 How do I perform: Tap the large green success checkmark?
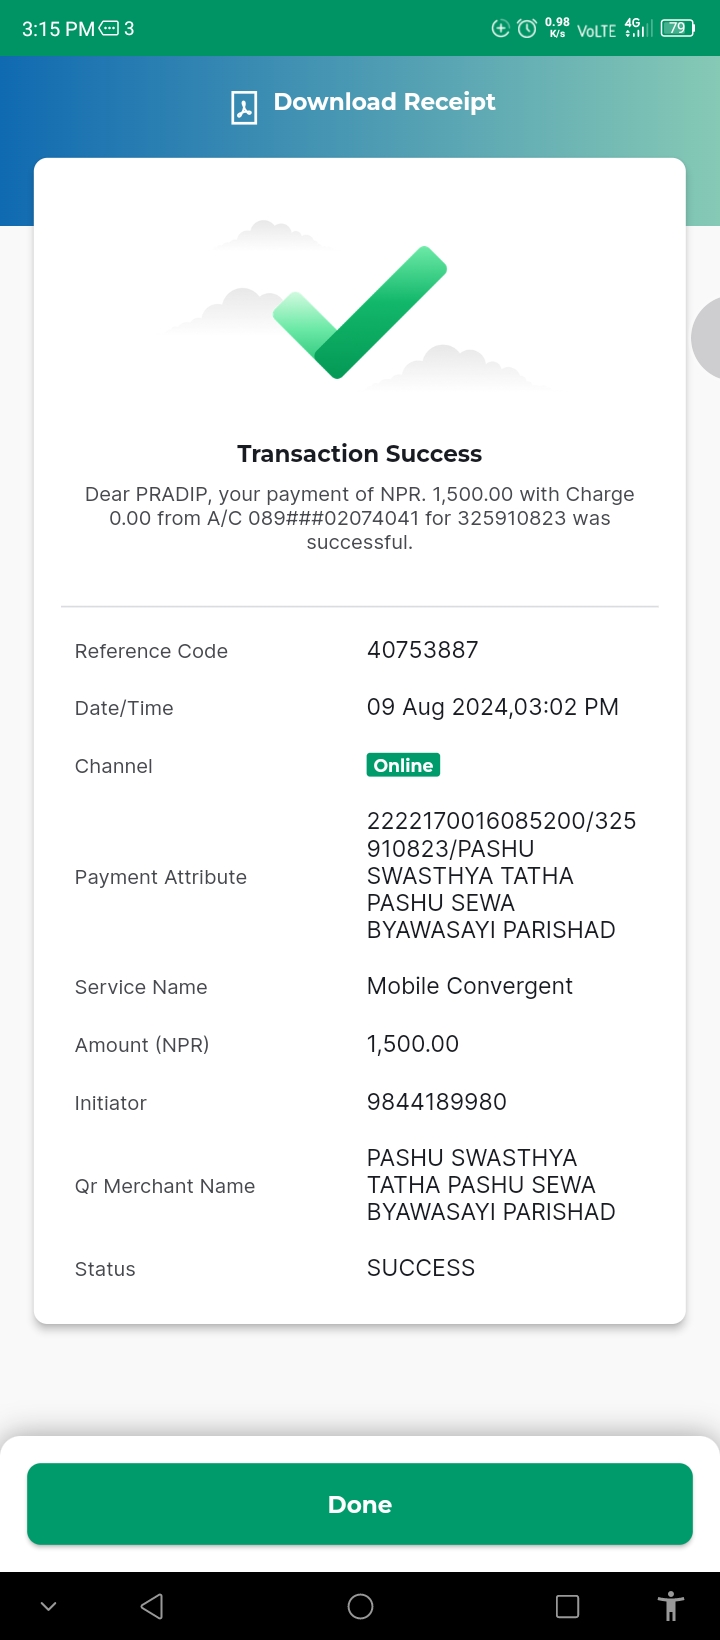[360, 312]
